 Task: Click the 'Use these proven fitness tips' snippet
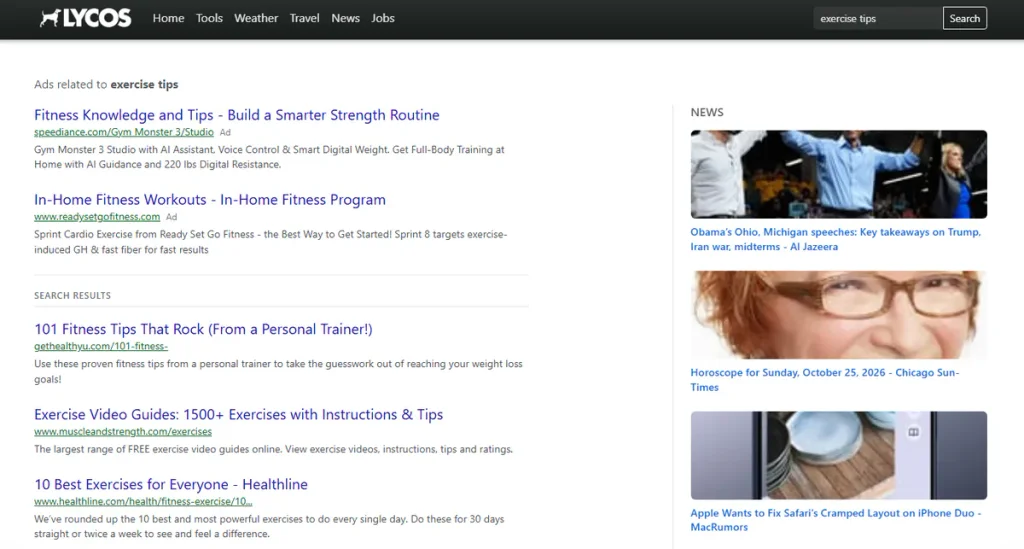coord(278,371)
